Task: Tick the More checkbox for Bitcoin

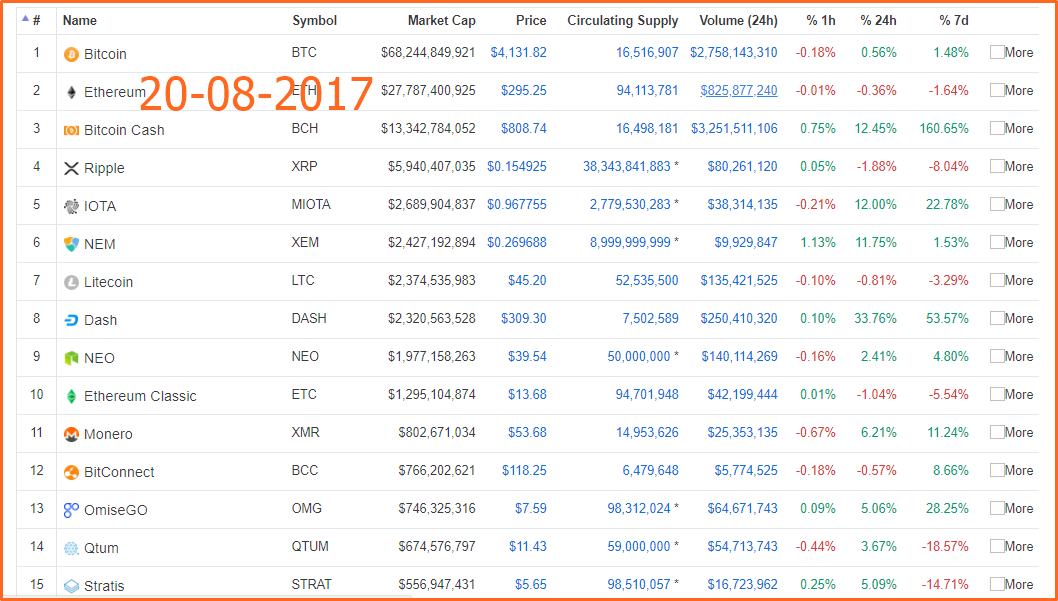Action: 997,52
